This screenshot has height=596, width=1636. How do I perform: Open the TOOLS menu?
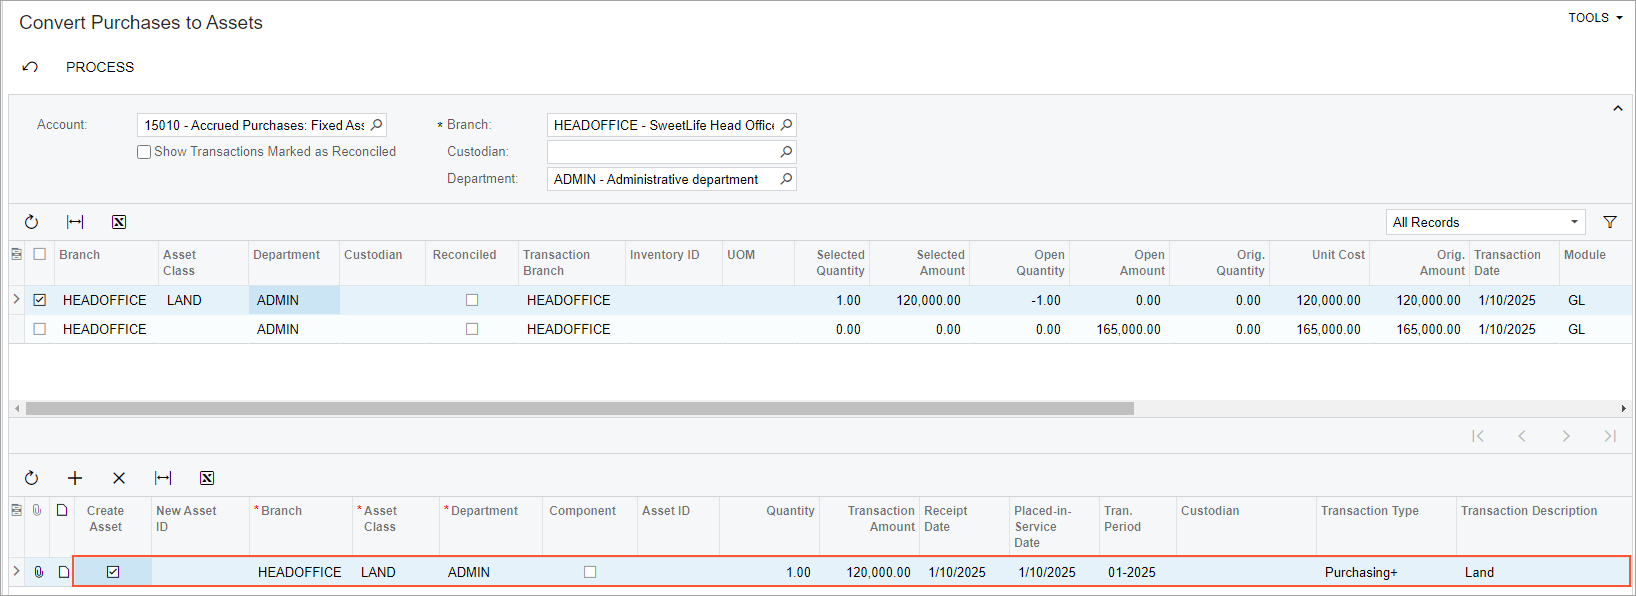(1594, 18)
